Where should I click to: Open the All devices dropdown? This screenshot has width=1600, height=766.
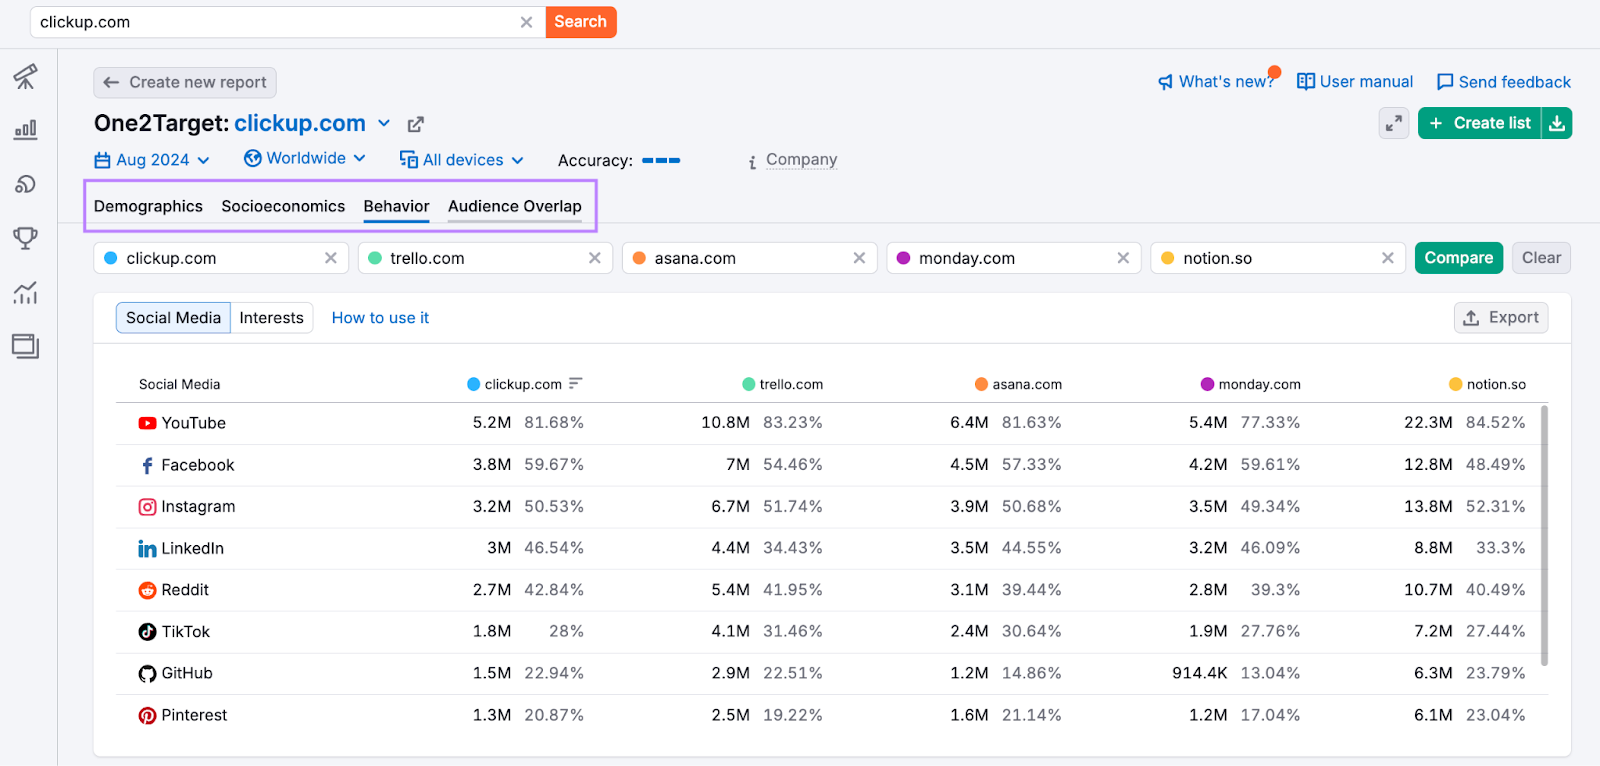[461, 160]
